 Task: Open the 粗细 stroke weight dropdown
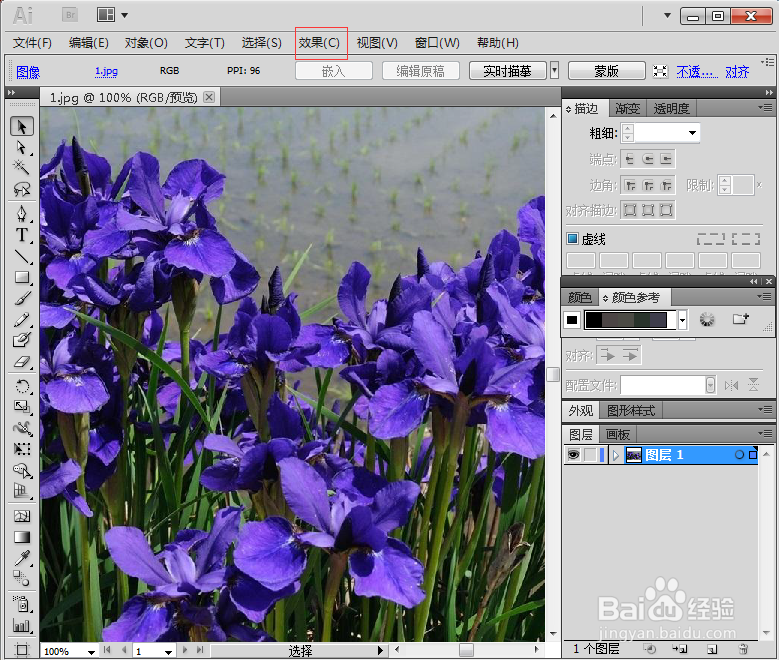[x=692, y=133]
